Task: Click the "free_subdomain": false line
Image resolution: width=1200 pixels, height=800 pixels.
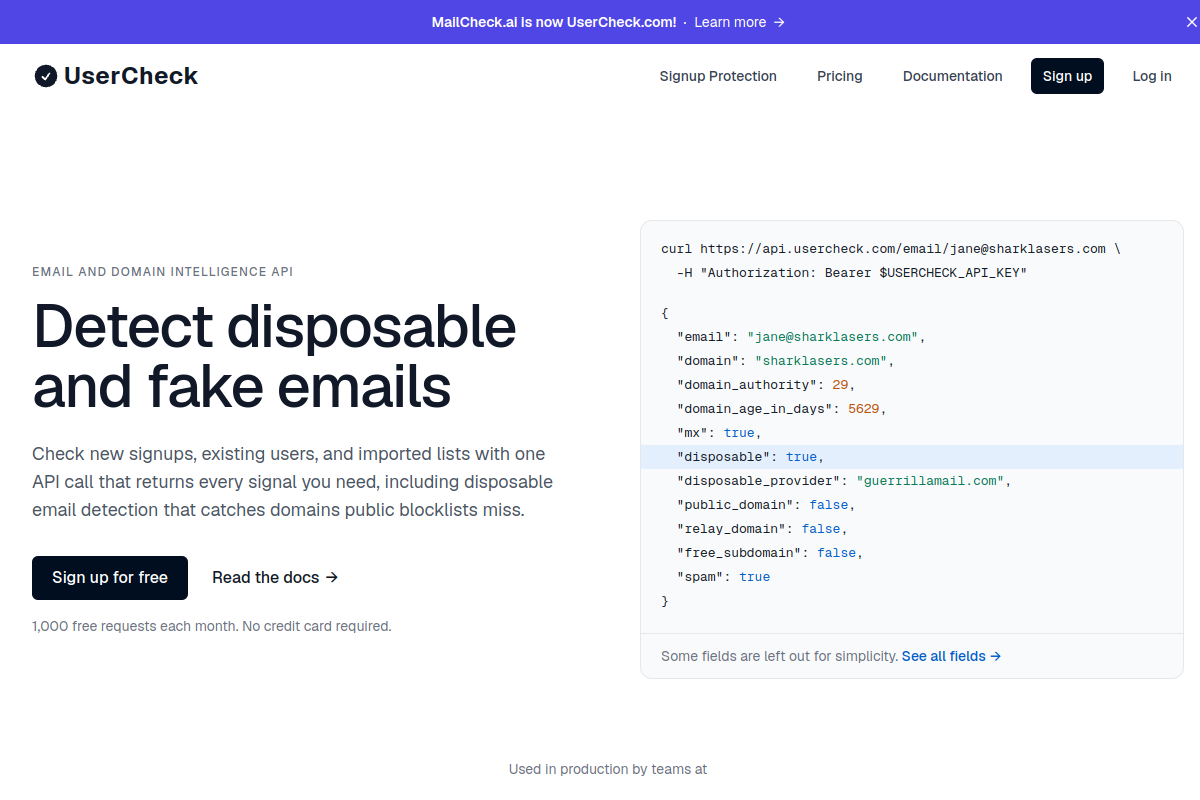Action: 770,553
